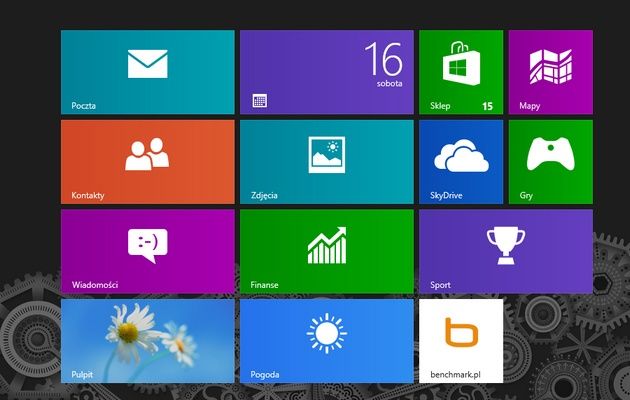Image resolution: width=630 pixels, height=400 pixels.
Task: Launch the SkyDrive cloud icon
Action: click(x=461, y=155)
